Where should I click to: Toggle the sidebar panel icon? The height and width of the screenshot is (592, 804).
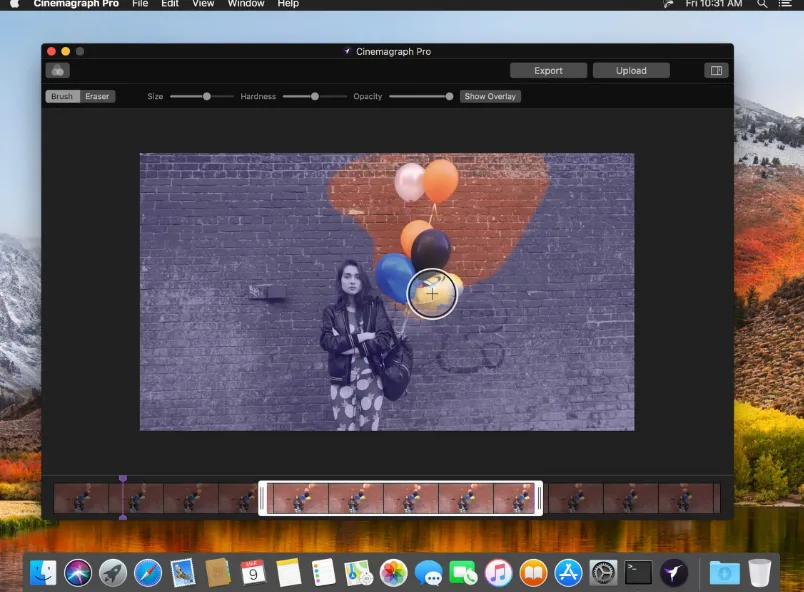click(716, 71)
